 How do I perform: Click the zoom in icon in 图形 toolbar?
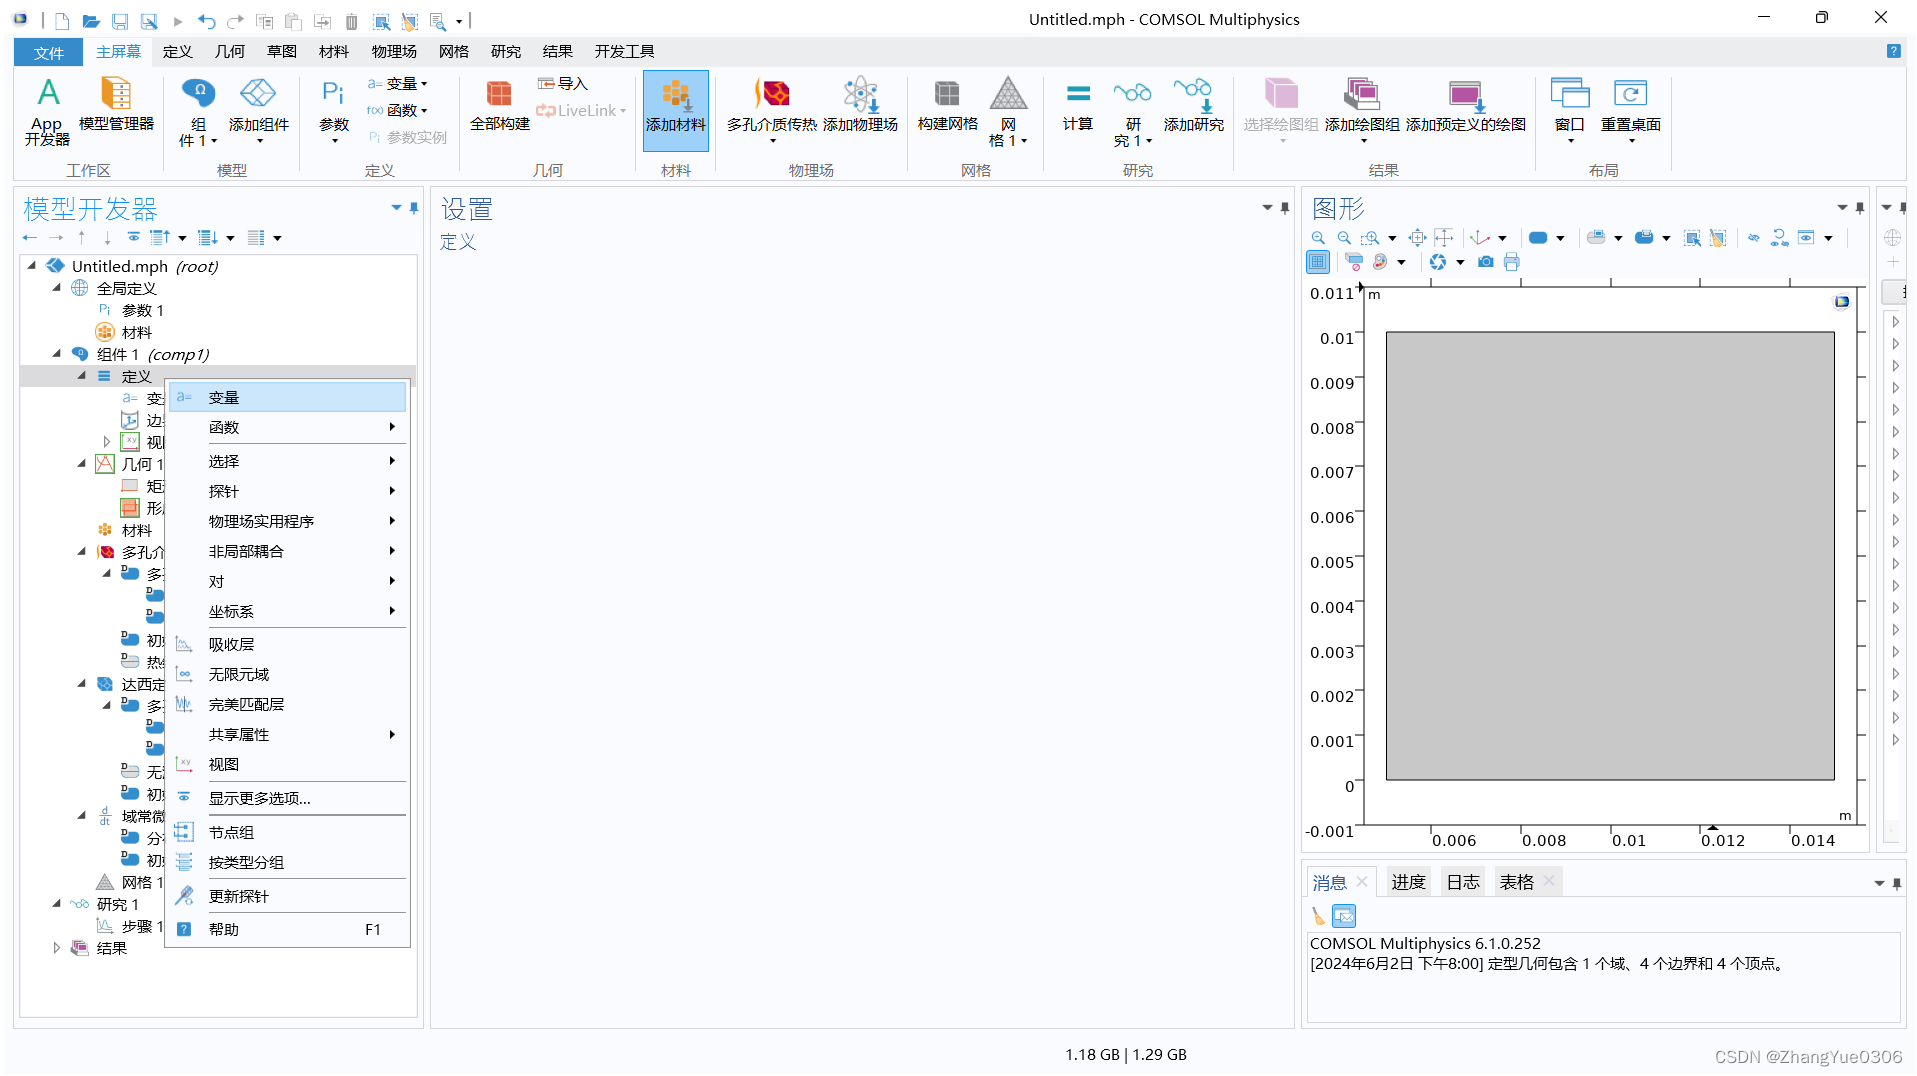[1319, 238]
